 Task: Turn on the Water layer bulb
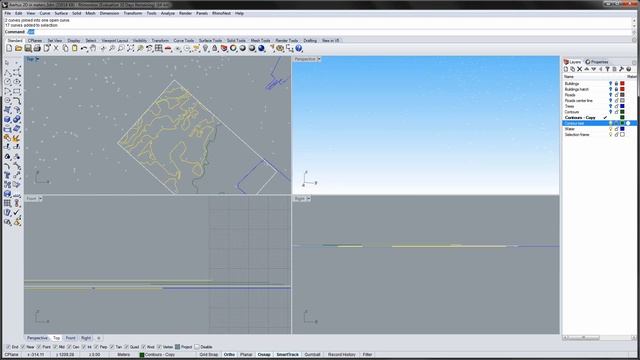(611, 129)
